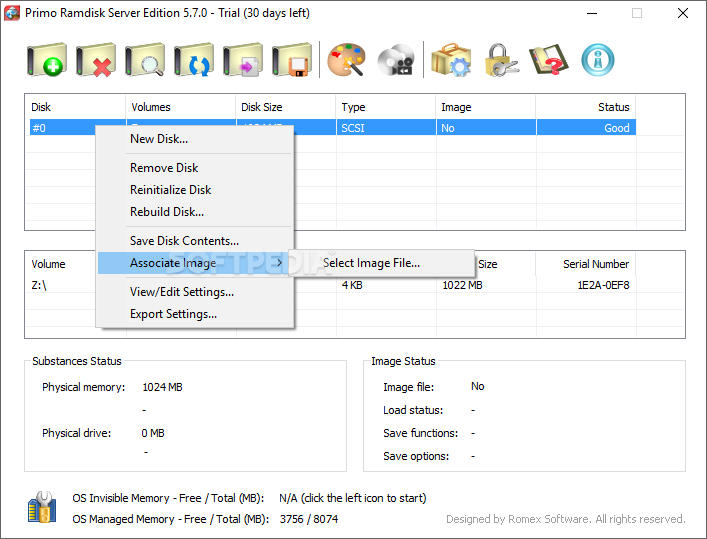The image size is (707, 539).
Task: Click the disk properties magnifier toolbar icon
Action: [x=145, y=60]
